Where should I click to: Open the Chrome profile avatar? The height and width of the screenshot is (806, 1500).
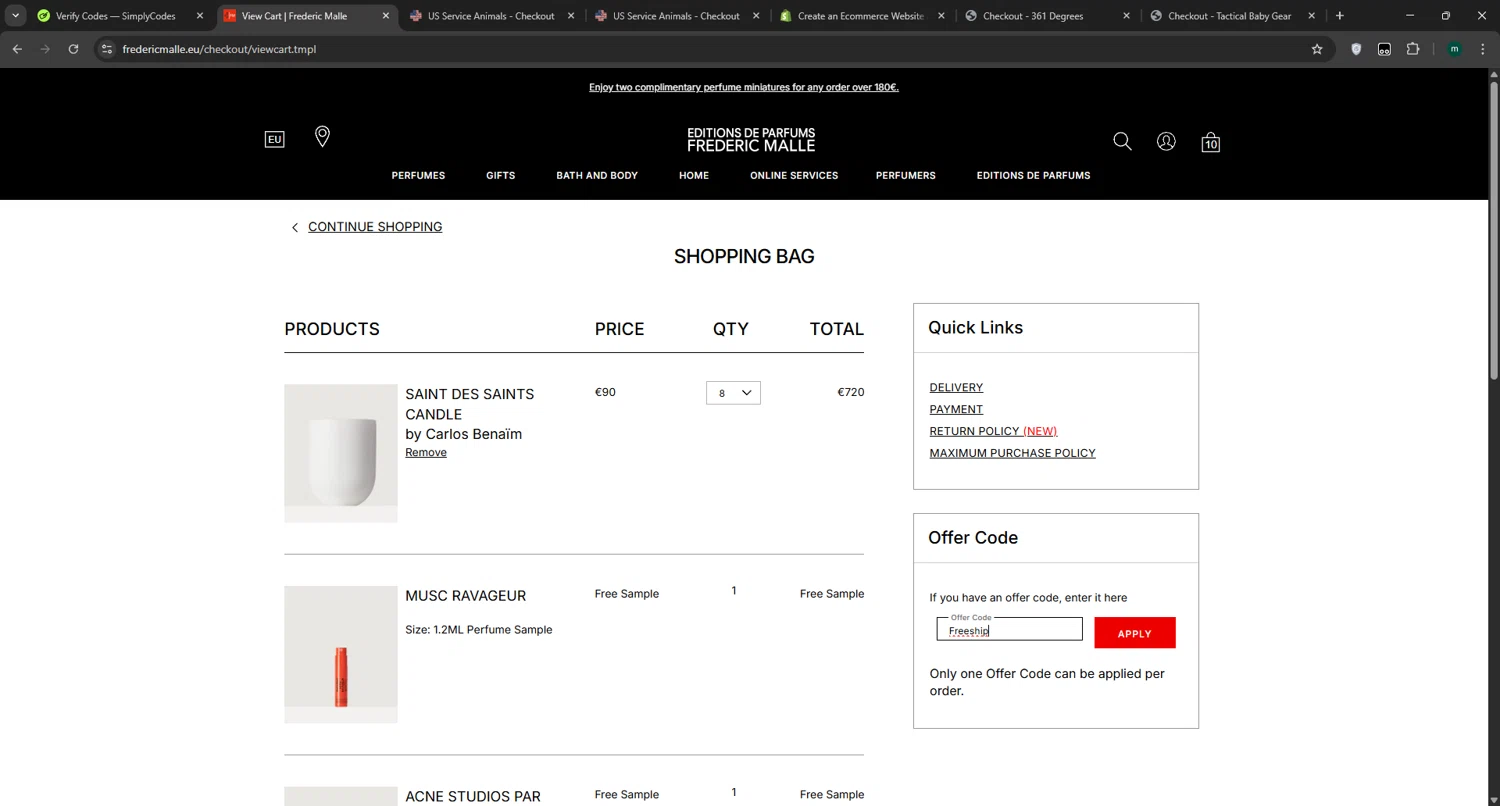click(1454, 49)
